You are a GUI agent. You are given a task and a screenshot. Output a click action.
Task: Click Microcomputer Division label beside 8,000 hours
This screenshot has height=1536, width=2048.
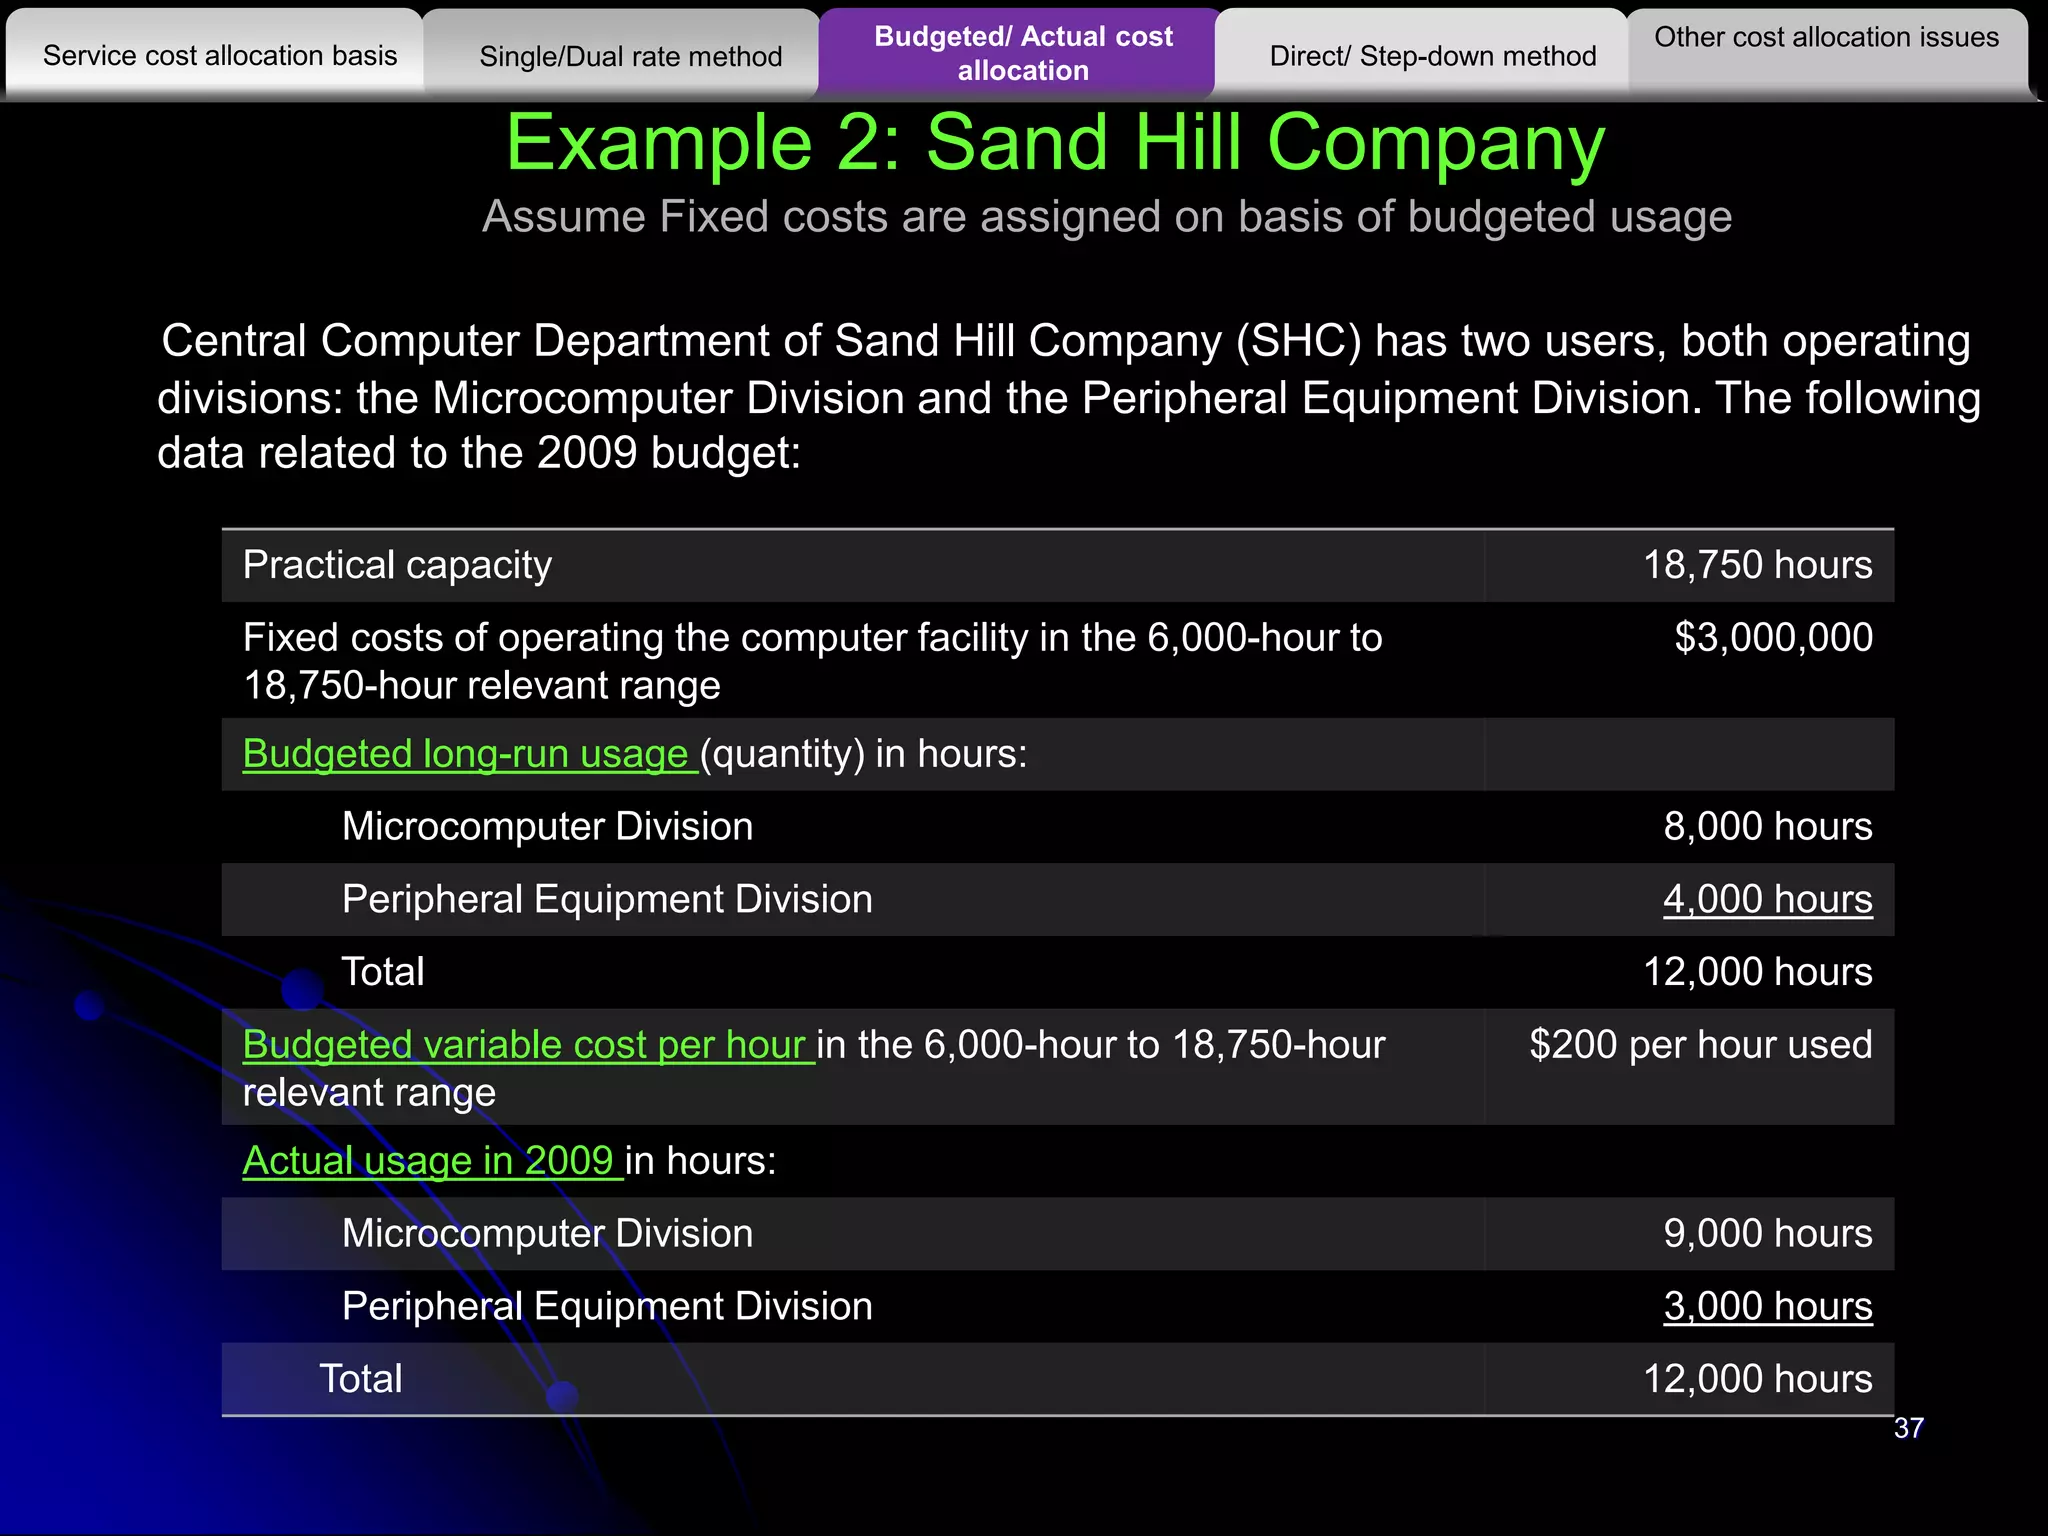click(547, 827)
